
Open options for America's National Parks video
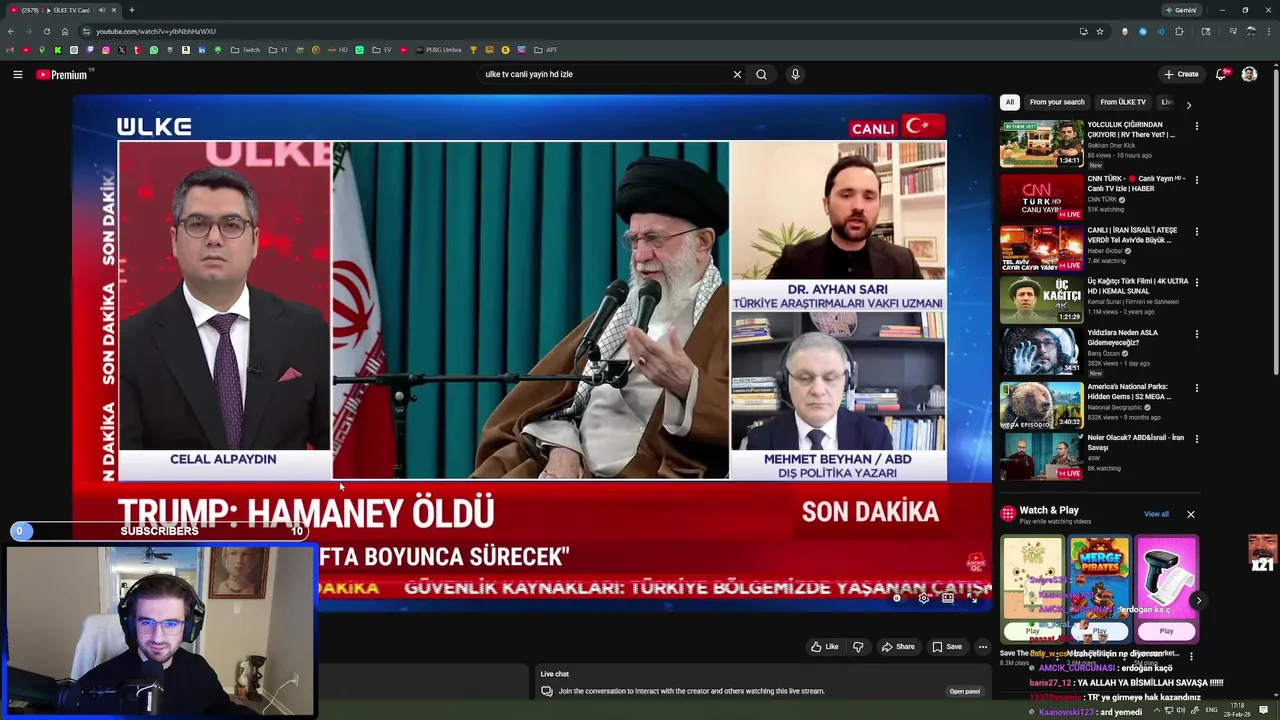(x=1196, y=388)
